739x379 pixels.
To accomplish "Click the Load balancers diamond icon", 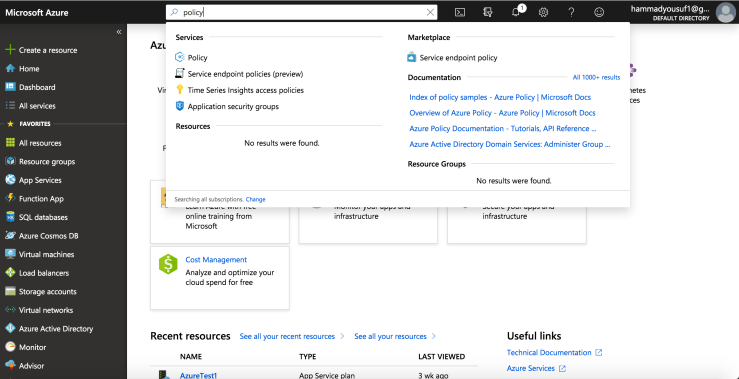I will [10, 273].
